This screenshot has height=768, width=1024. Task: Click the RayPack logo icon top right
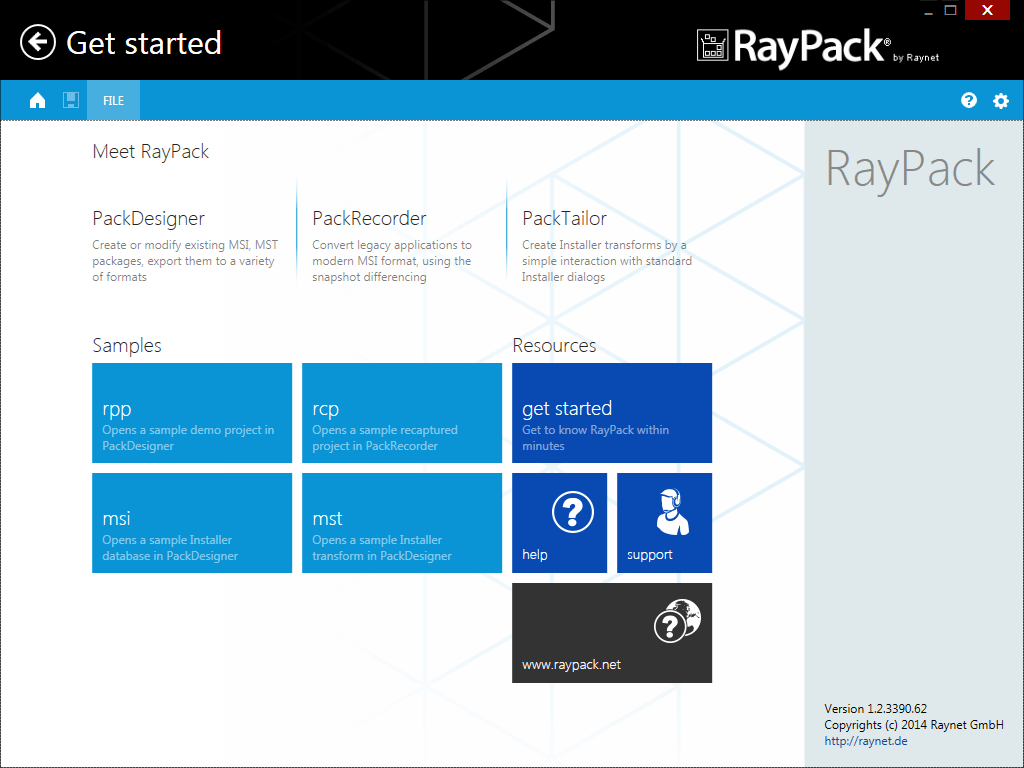pos(712,46)
